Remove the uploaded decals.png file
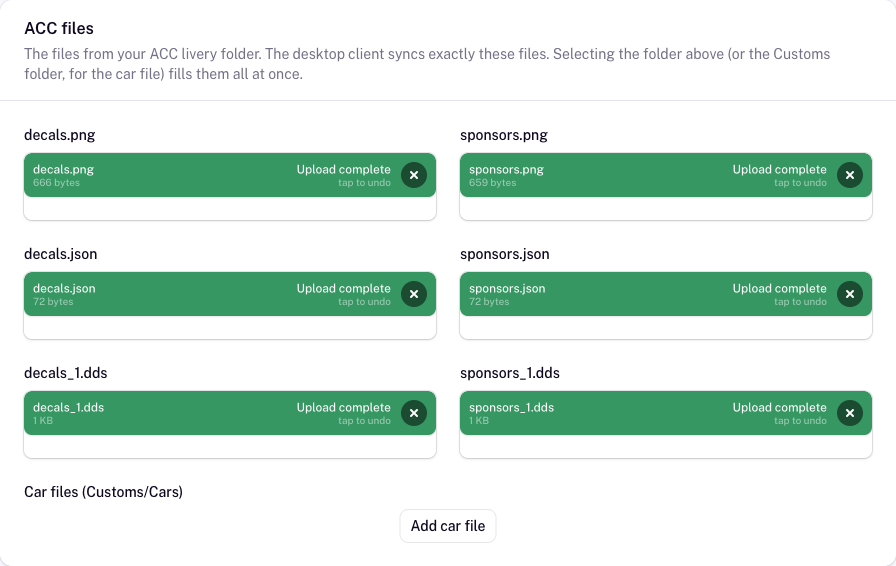This screenshot has width=896, height=566. (414, 175)
